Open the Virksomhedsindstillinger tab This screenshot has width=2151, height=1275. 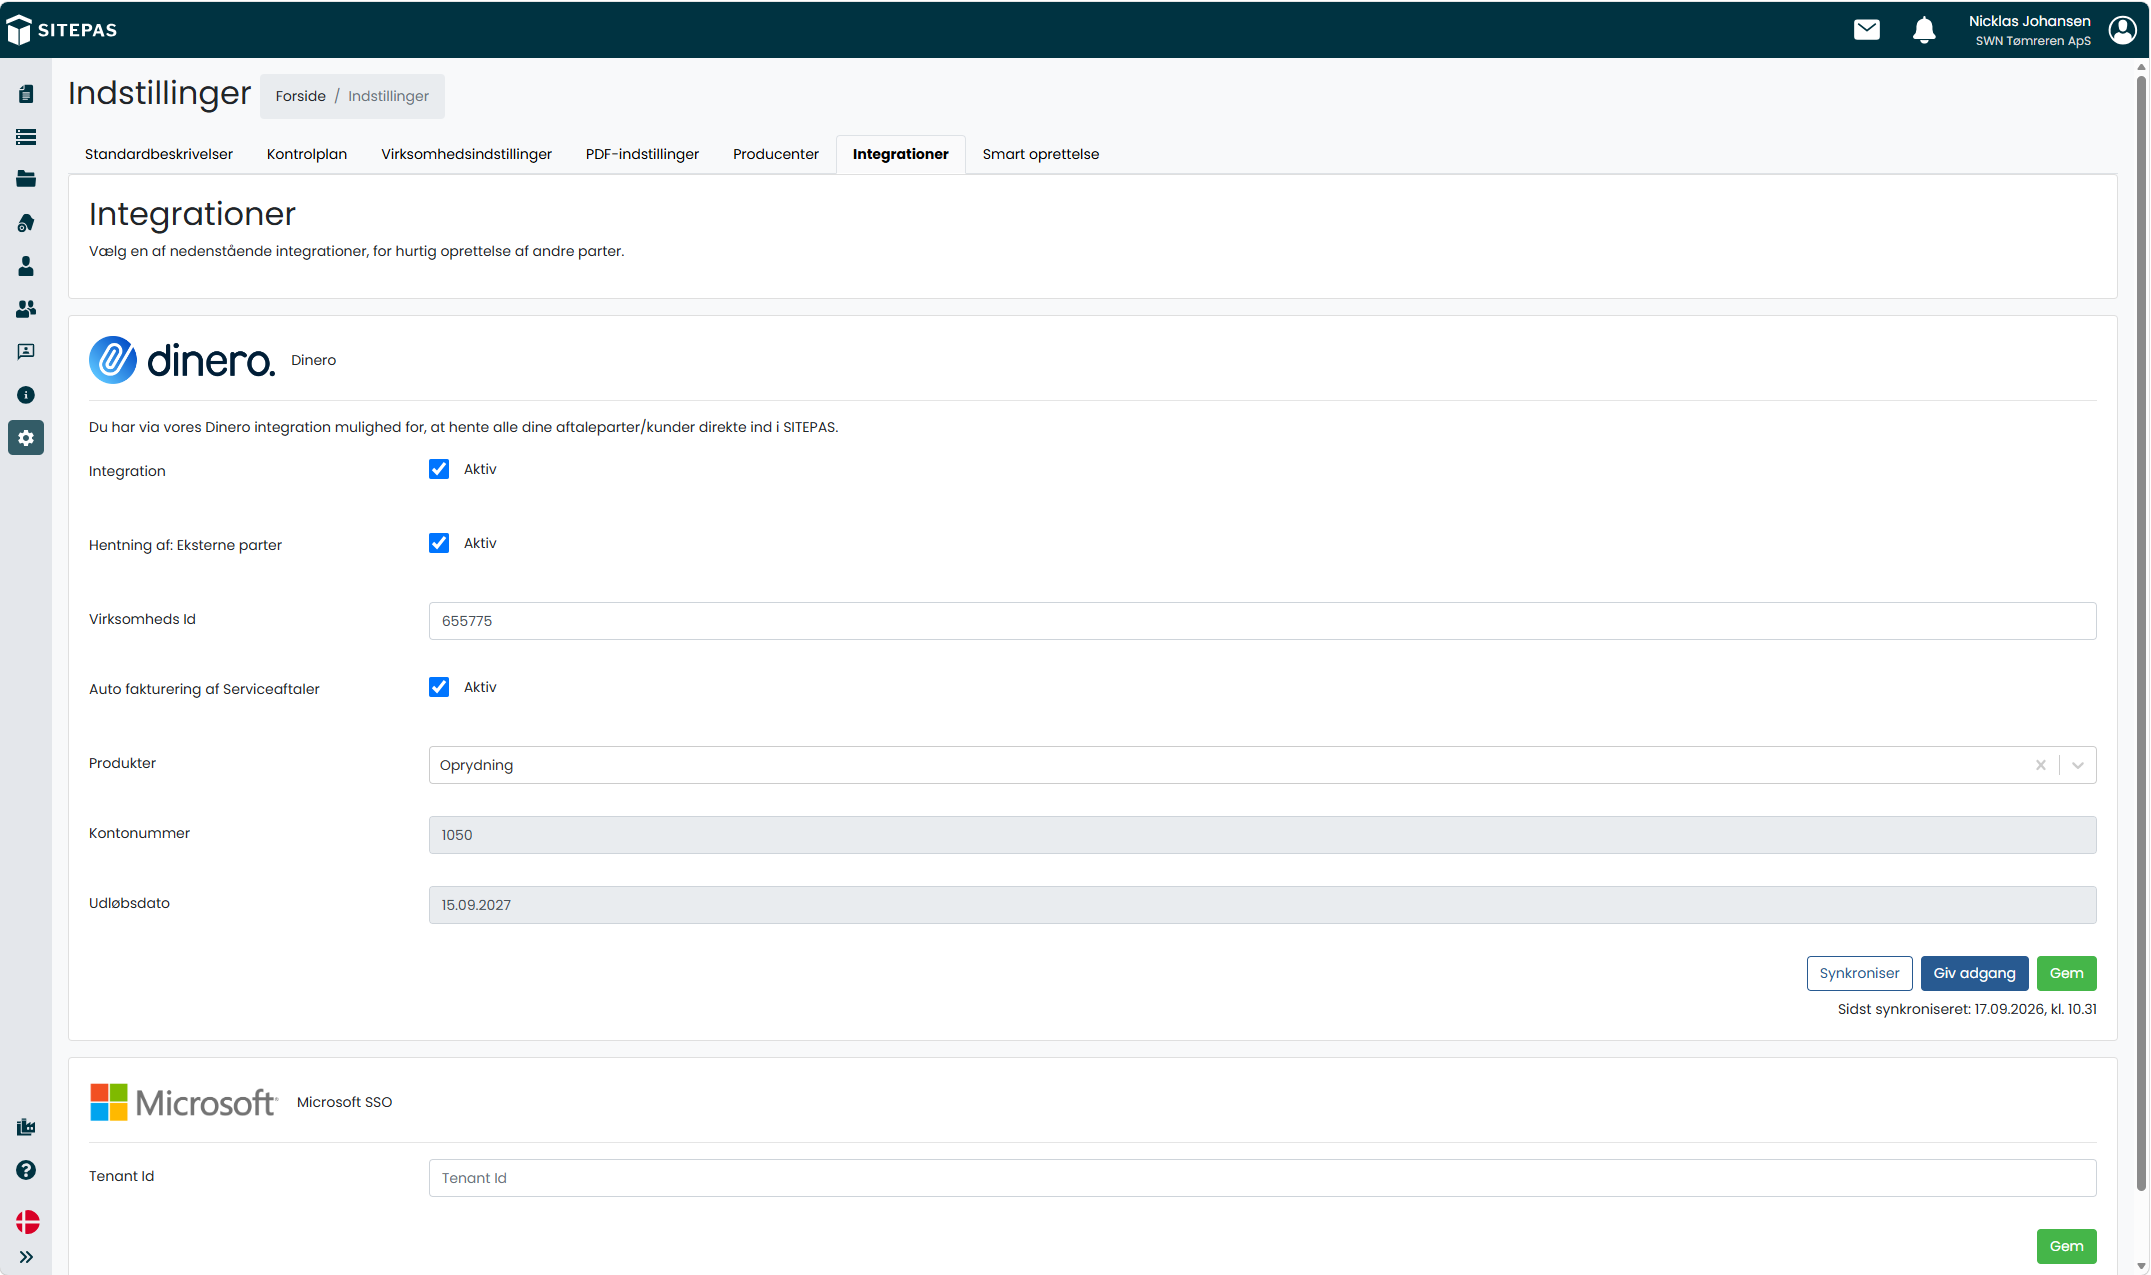click(466, 154)
